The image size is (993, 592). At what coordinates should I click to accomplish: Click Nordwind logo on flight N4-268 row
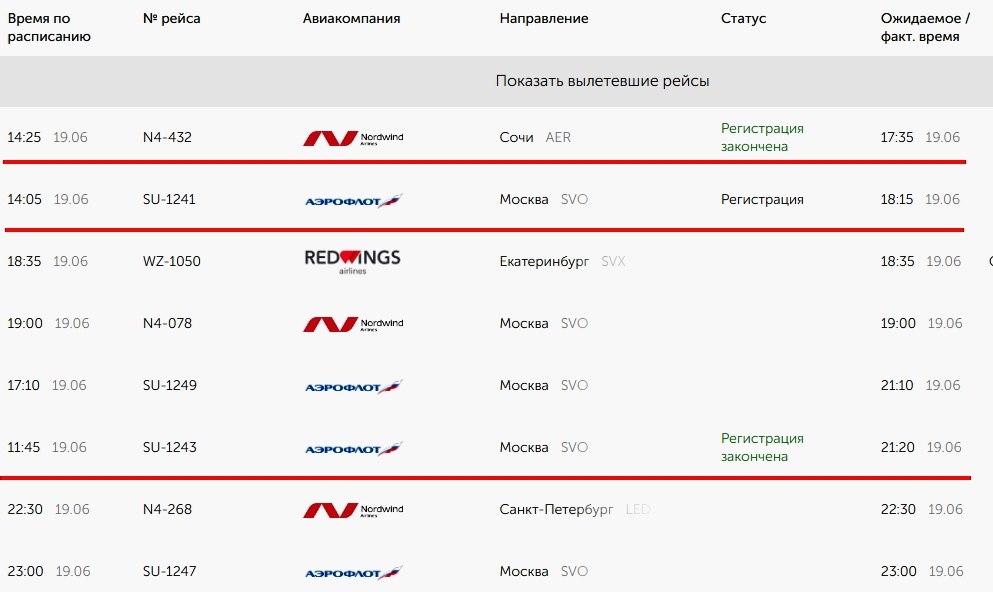click(x=353, y=510)
